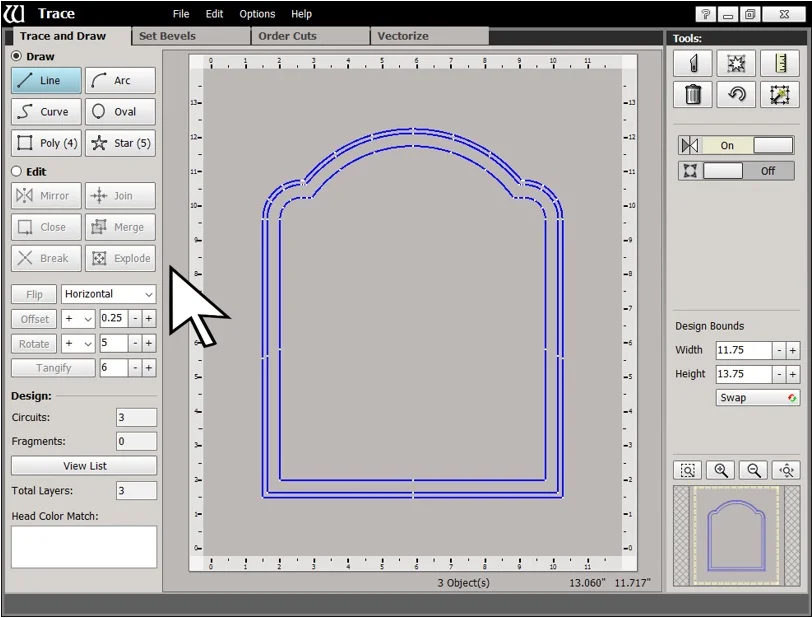Click the Total Layers value field
Screen dimensions: 812x618
point(136,491)
